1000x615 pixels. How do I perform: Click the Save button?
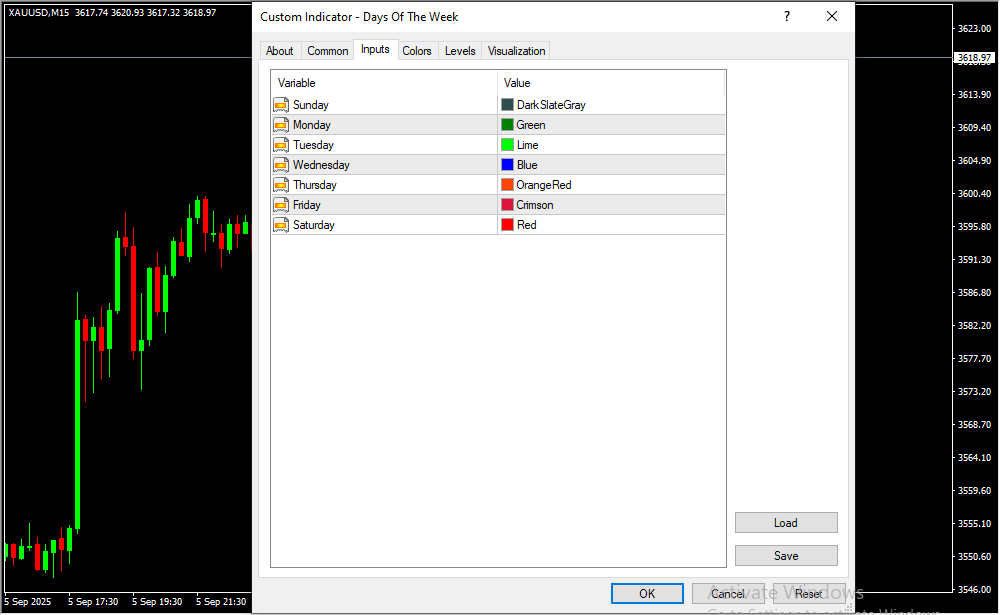(786, 556)
